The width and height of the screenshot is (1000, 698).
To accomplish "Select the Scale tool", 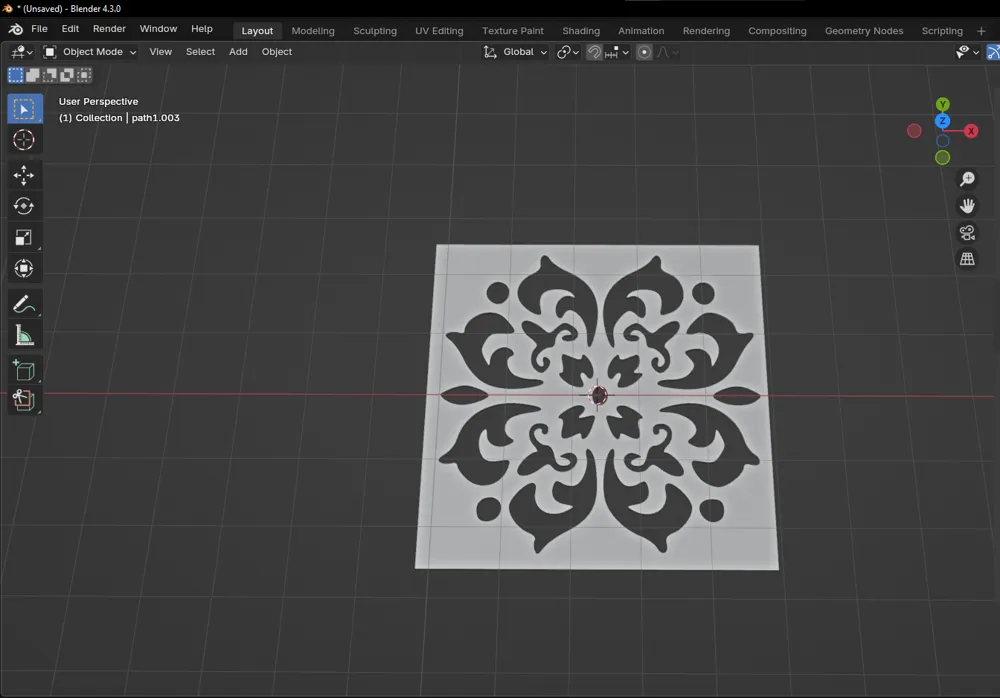I will point(24,237).
